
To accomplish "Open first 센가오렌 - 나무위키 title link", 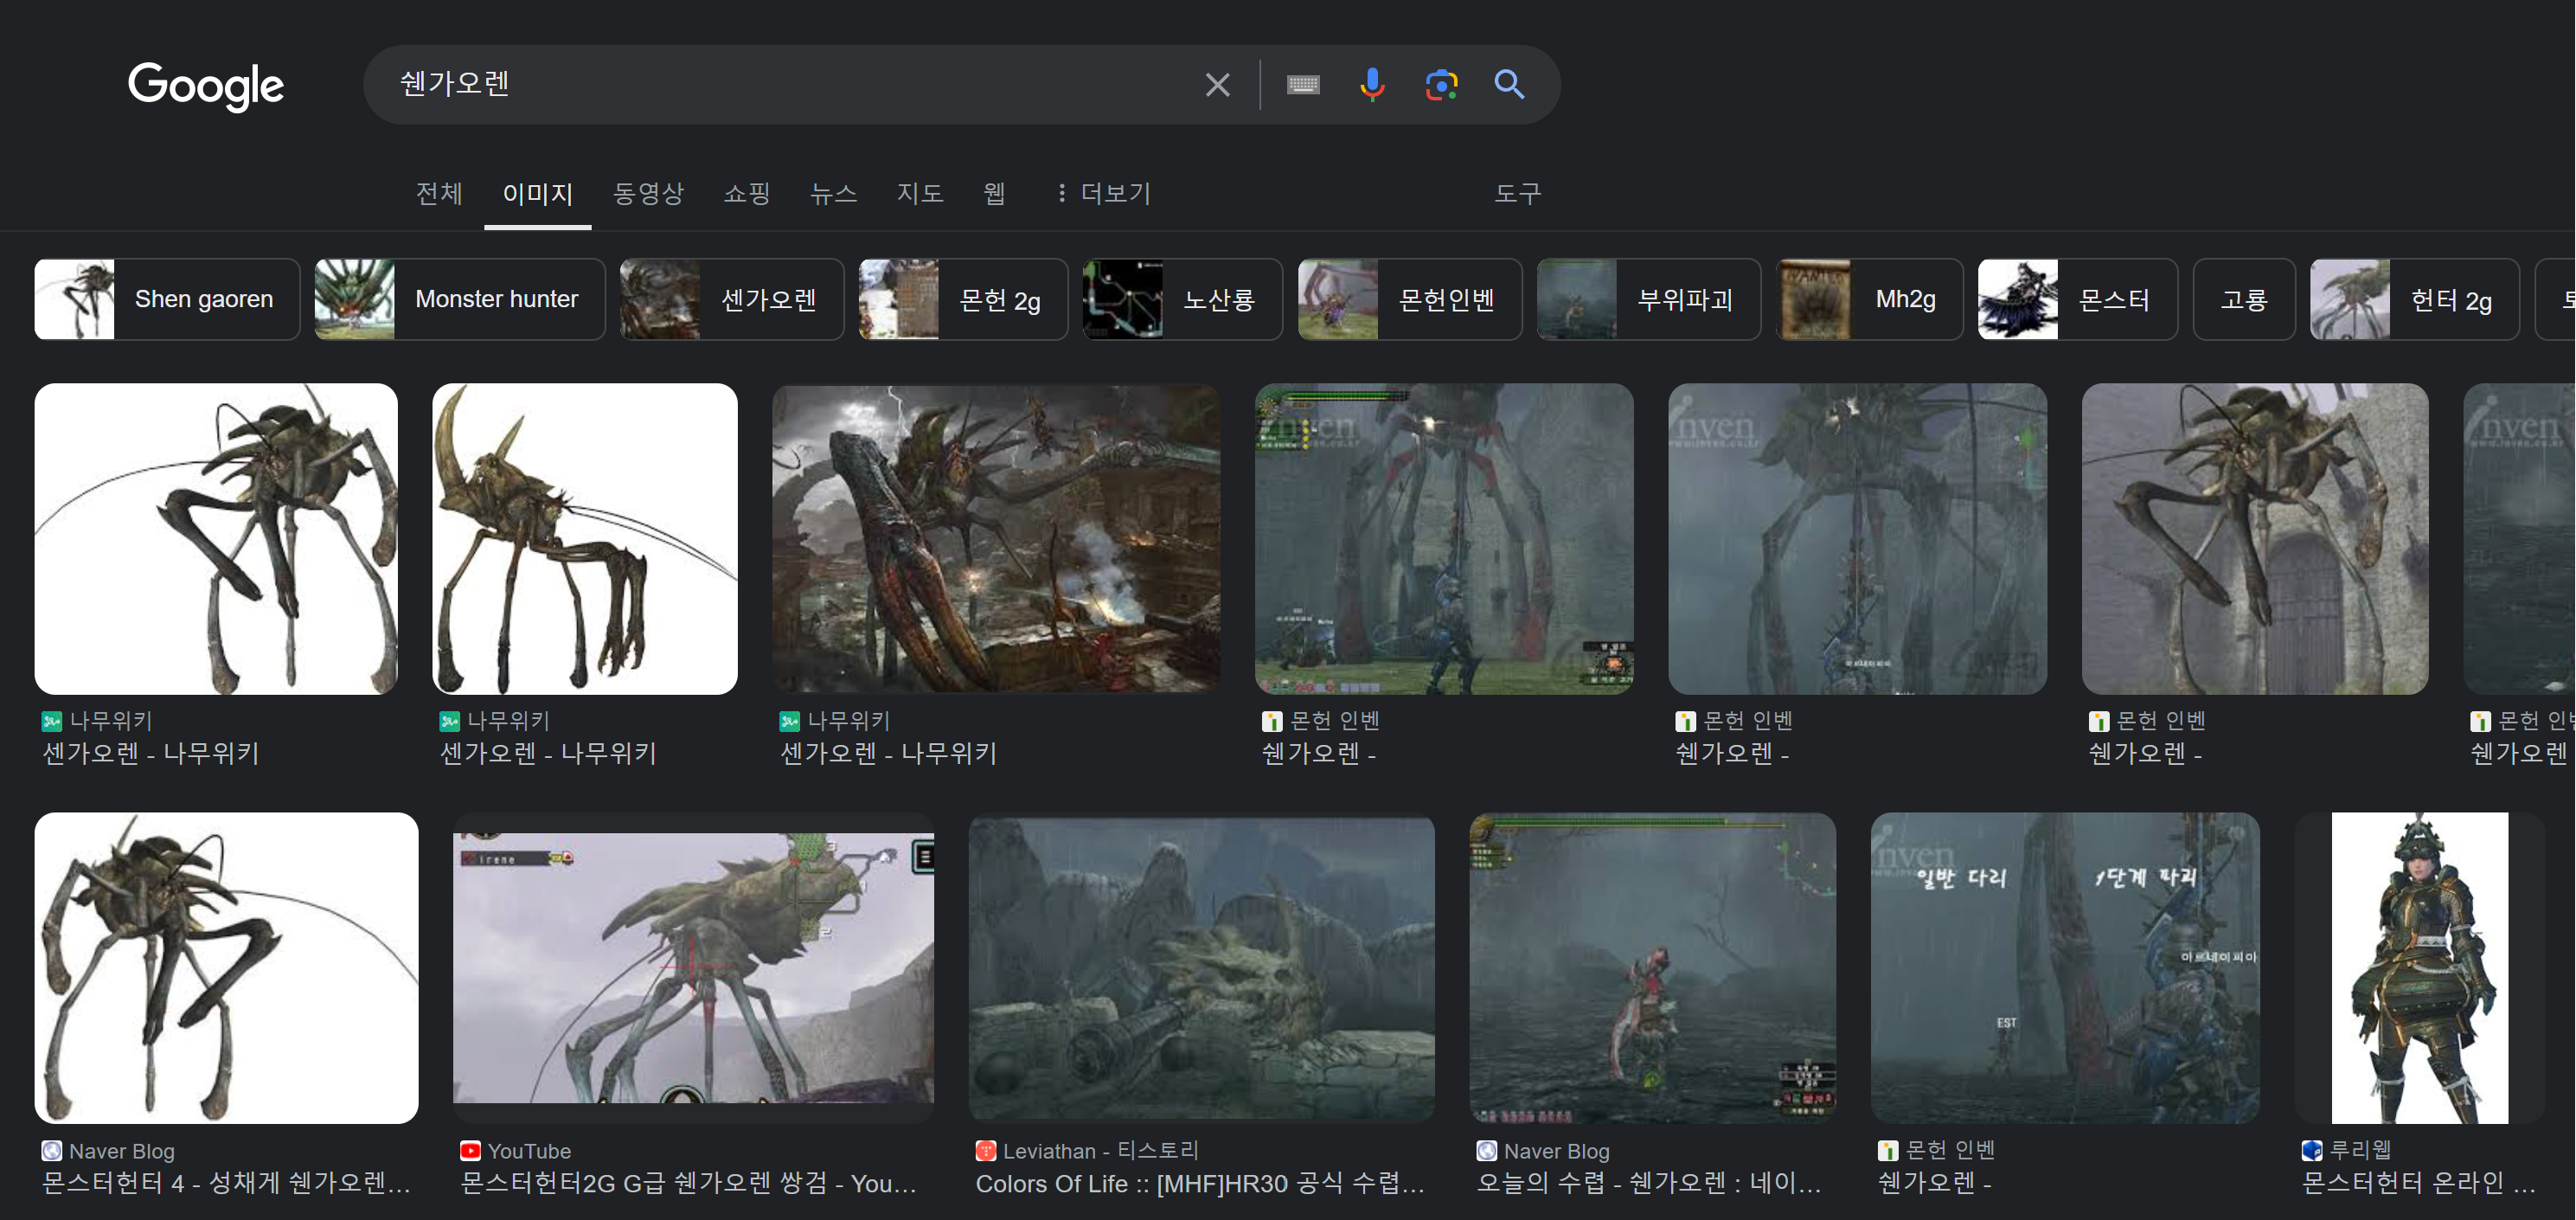I will click(x=151, y=753).
